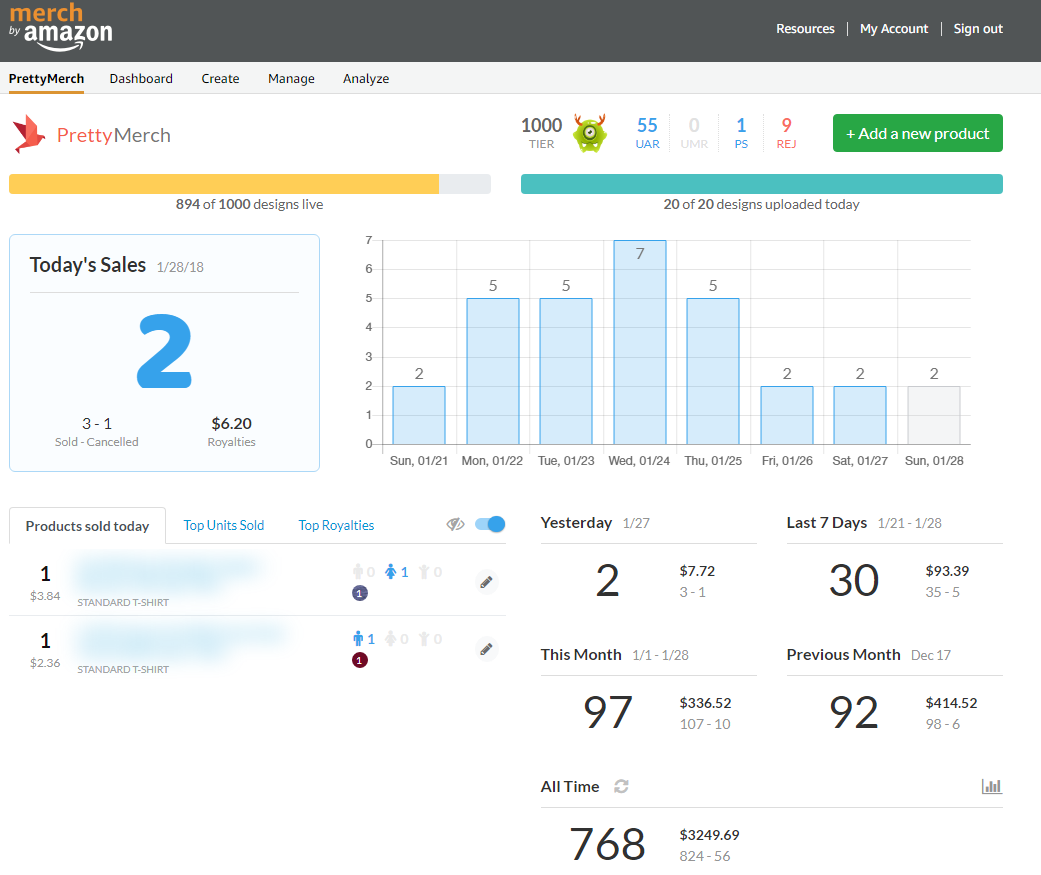Image resolution: width=1041 pixels, height=875 pixels.
Task: Click Last 7 Days total of 30
Action: (854, 580)
